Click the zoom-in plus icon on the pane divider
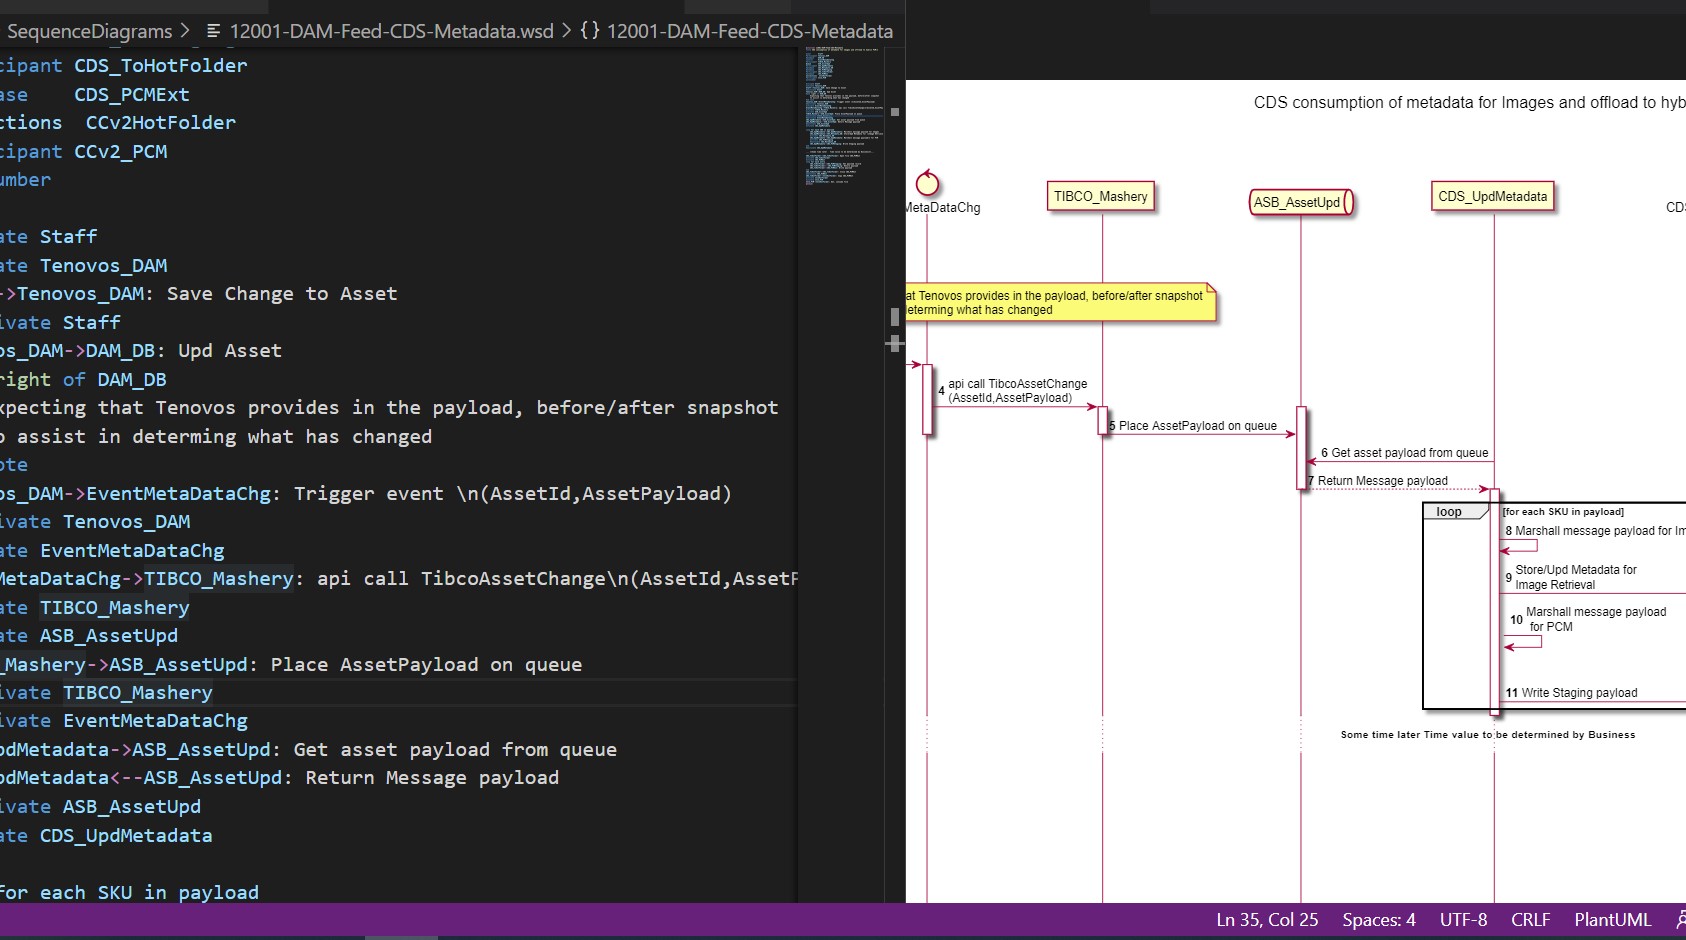 [x=893, y=343]
